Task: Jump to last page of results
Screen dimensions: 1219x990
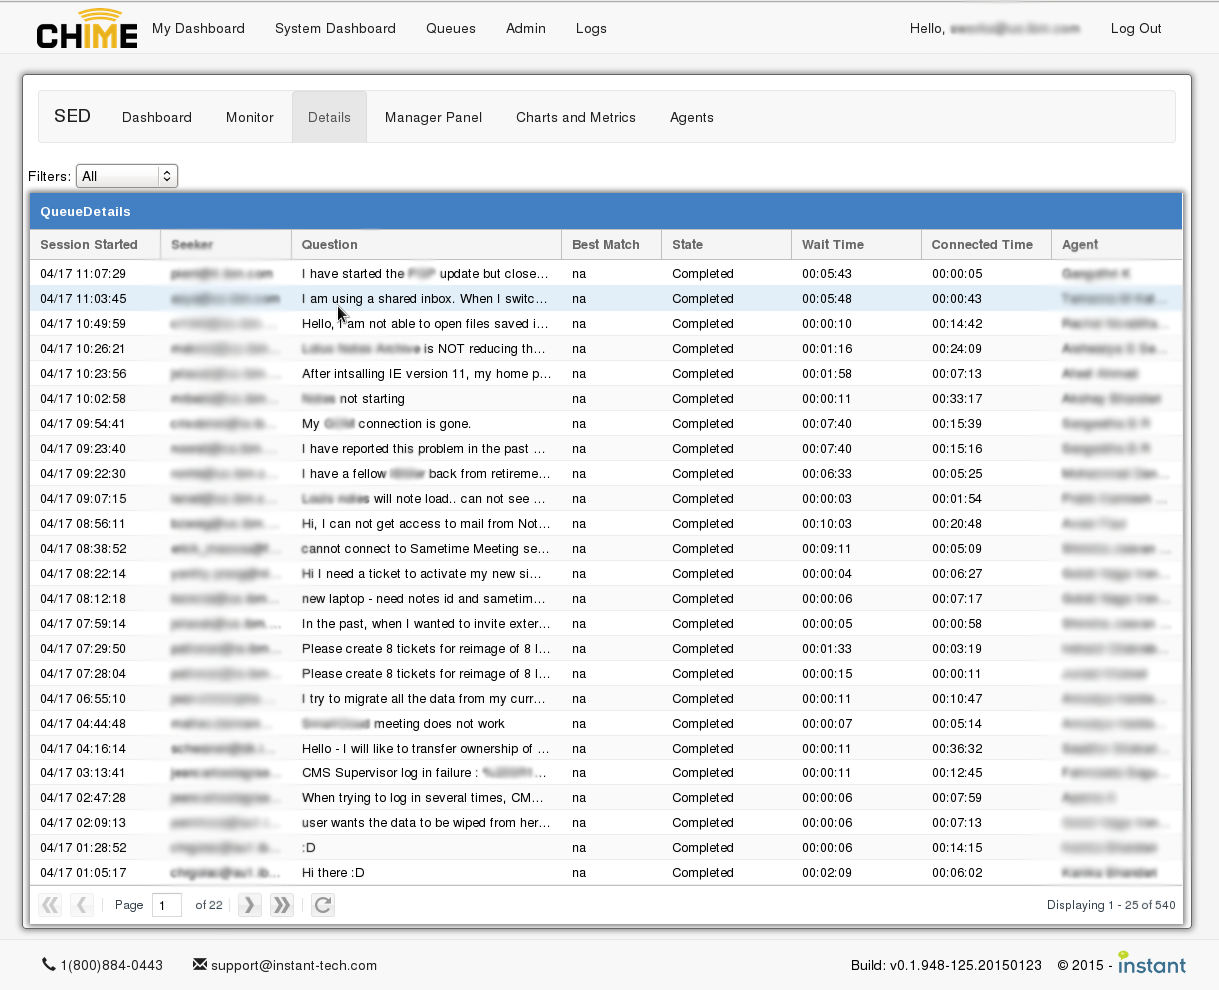Action: click(x=282, y=905)
